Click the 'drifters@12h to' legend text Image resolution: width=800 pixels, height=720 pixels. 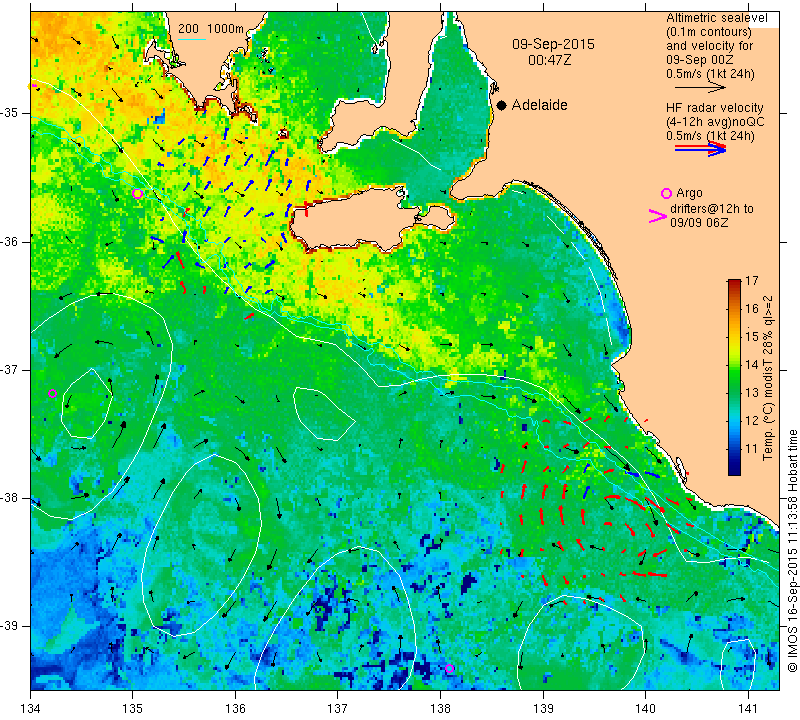click(712, 209)
